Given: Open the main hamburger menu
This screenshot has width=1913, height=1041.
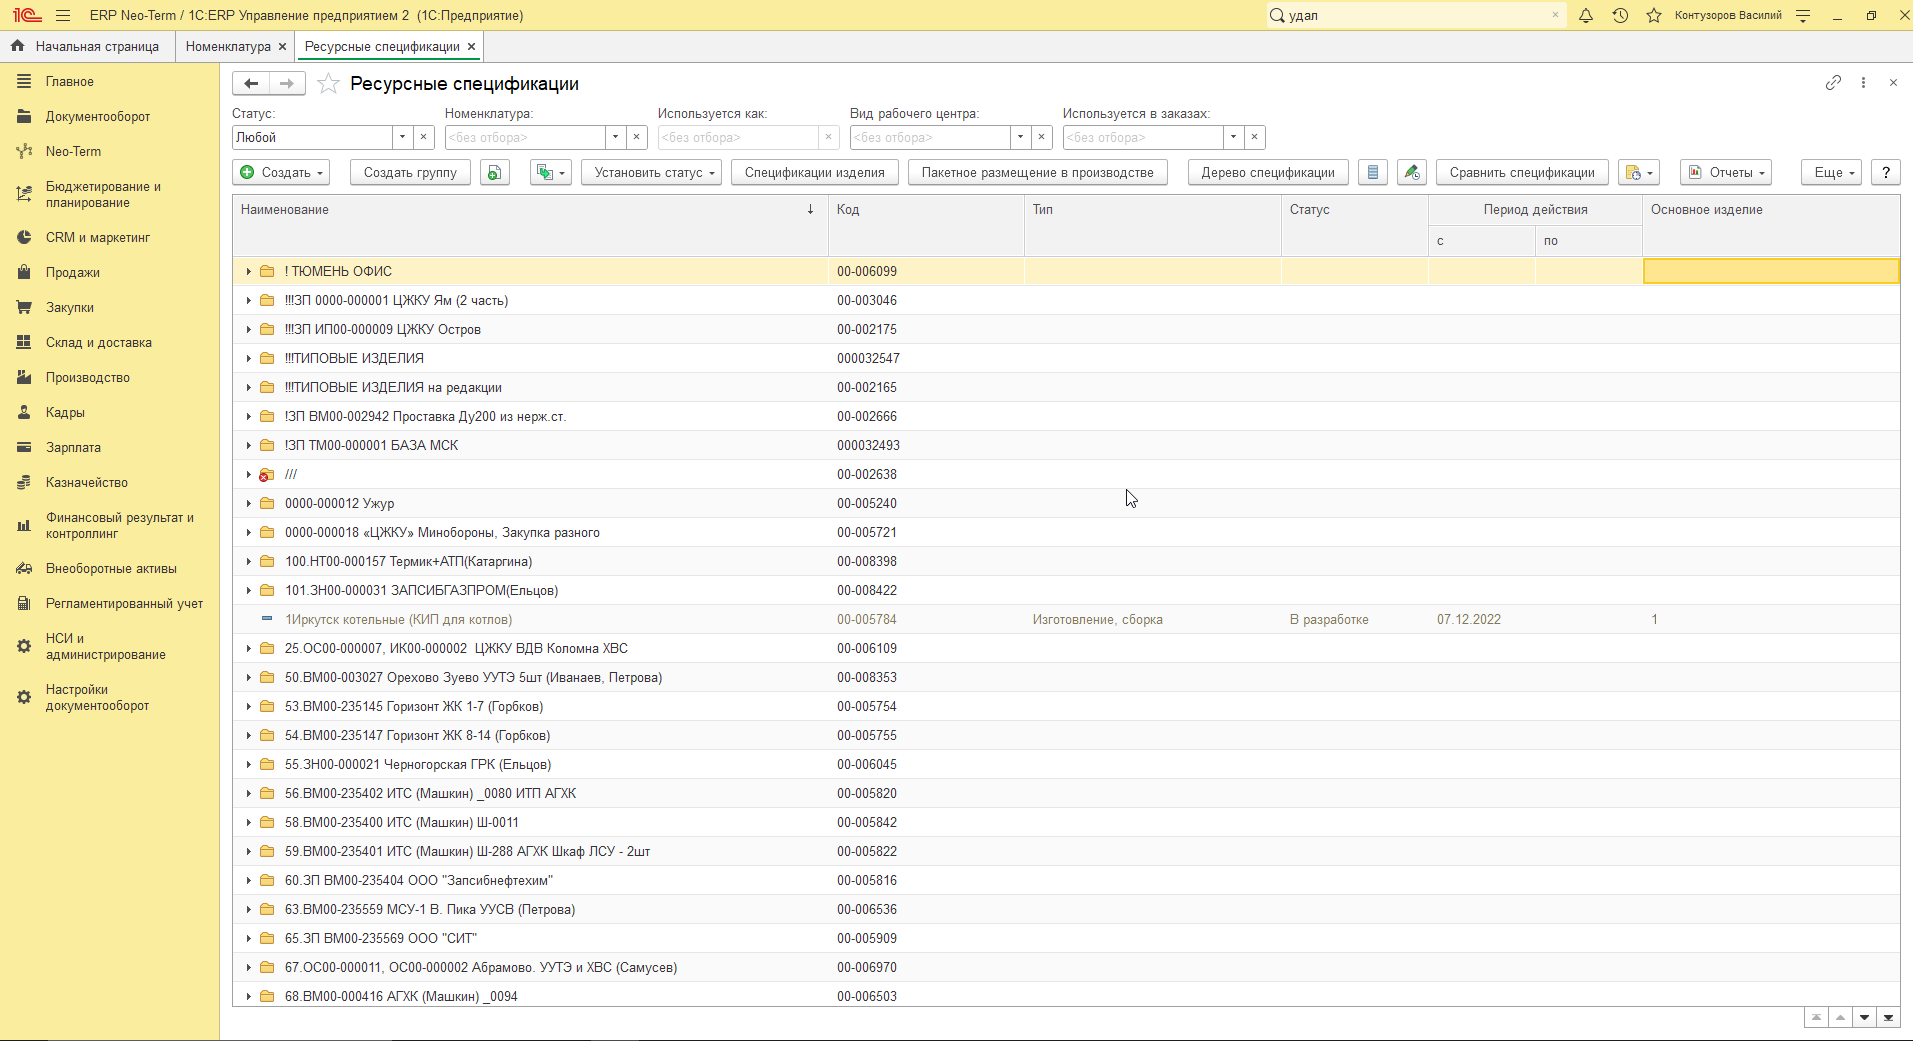Looking at the screenshot, I should pyautogui.click(x=63, y=15).
